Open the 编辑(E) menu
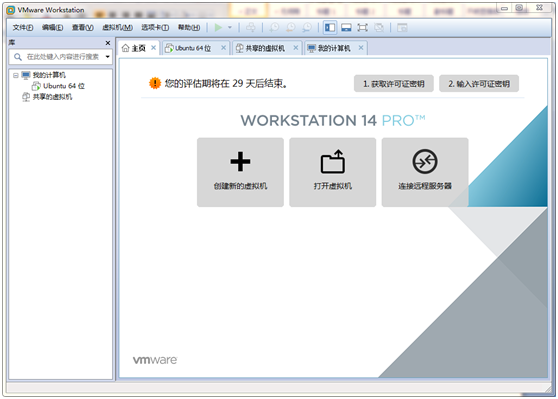The height and width of the screenshot is (399, 558). [52, 28]
